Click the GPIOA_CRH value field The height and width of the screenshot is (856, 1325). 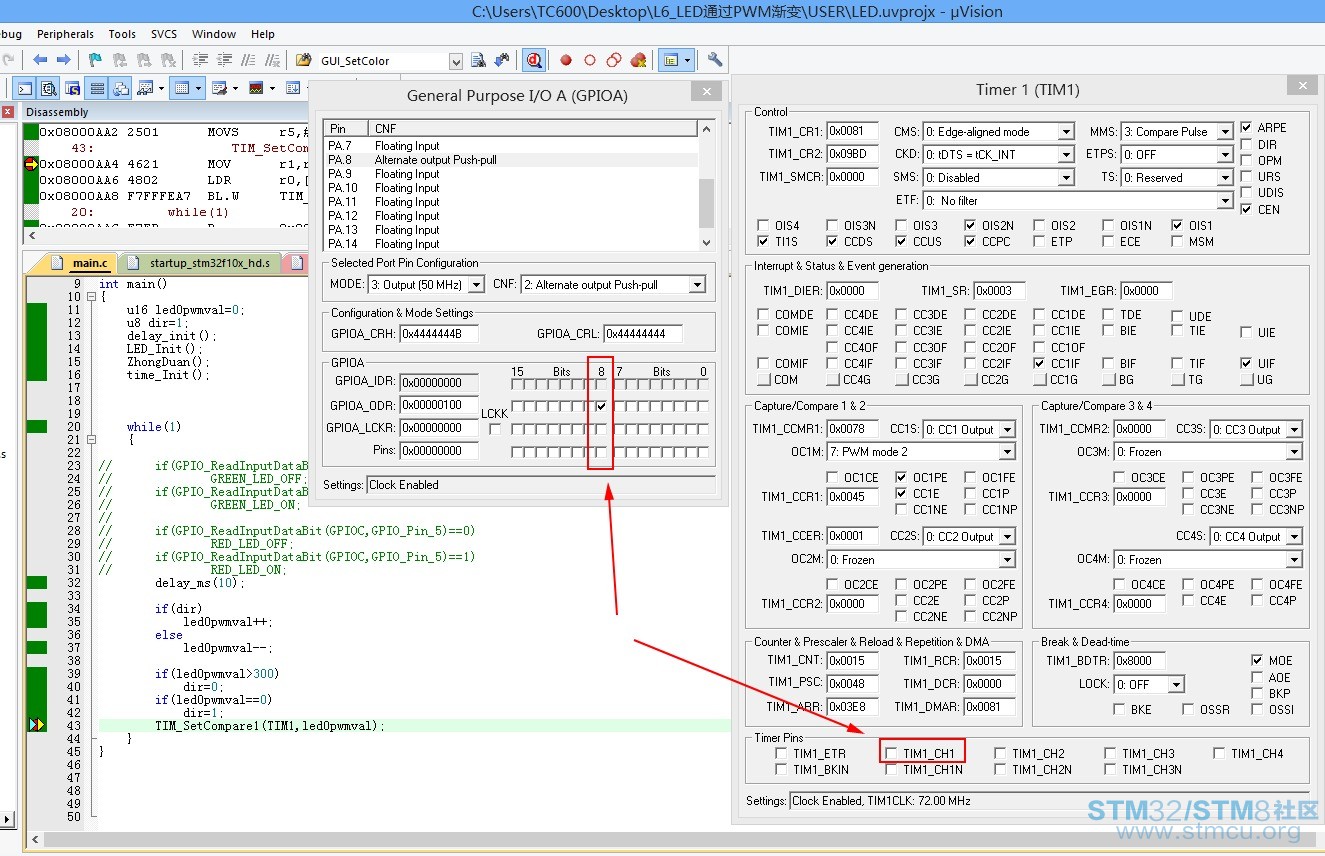point(440,333)
